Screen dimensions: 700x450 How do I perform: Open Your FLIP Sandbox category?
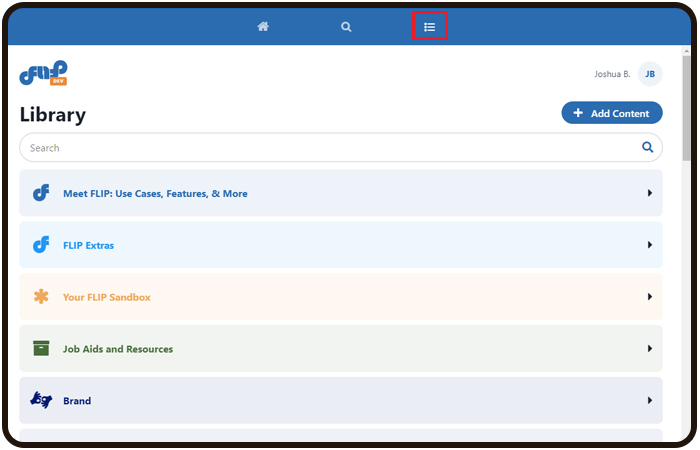(341, 297)
